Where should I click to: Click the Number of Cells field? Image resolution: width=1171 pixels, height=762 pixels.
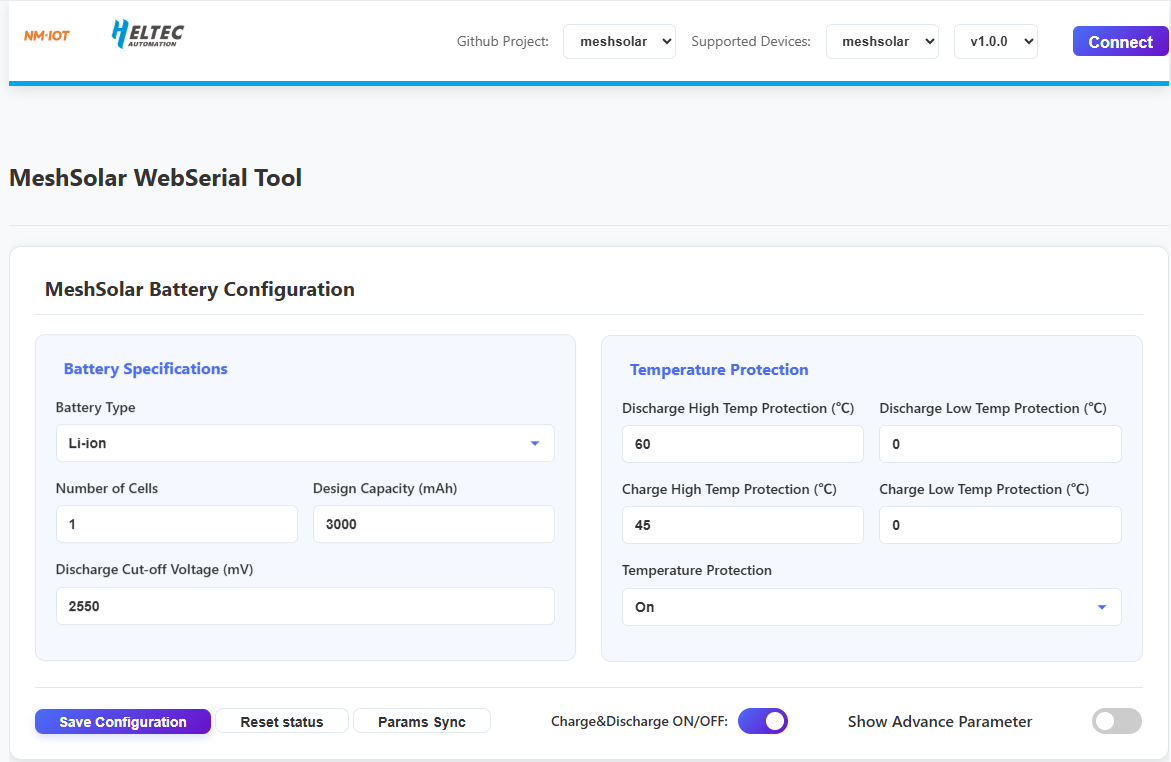coord(177,524)
